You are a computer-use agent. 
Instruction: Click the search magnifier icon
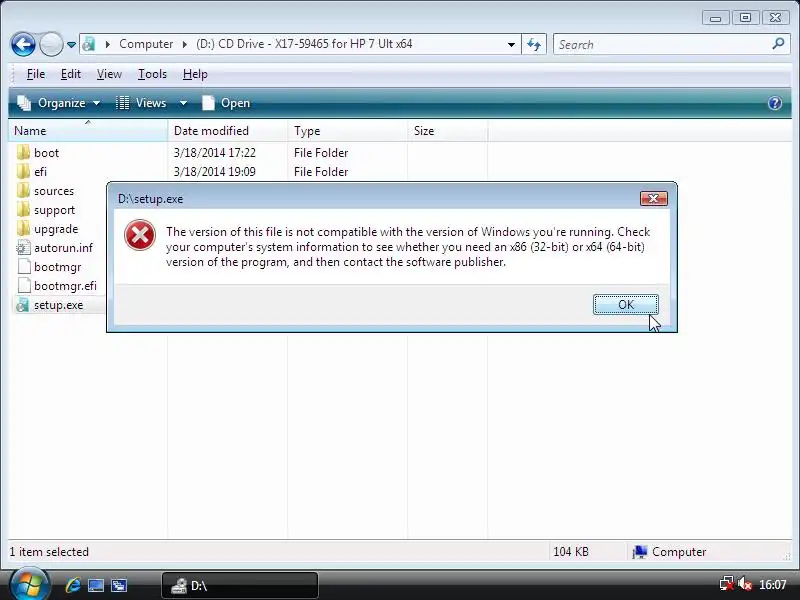click(x=779, y=44)
